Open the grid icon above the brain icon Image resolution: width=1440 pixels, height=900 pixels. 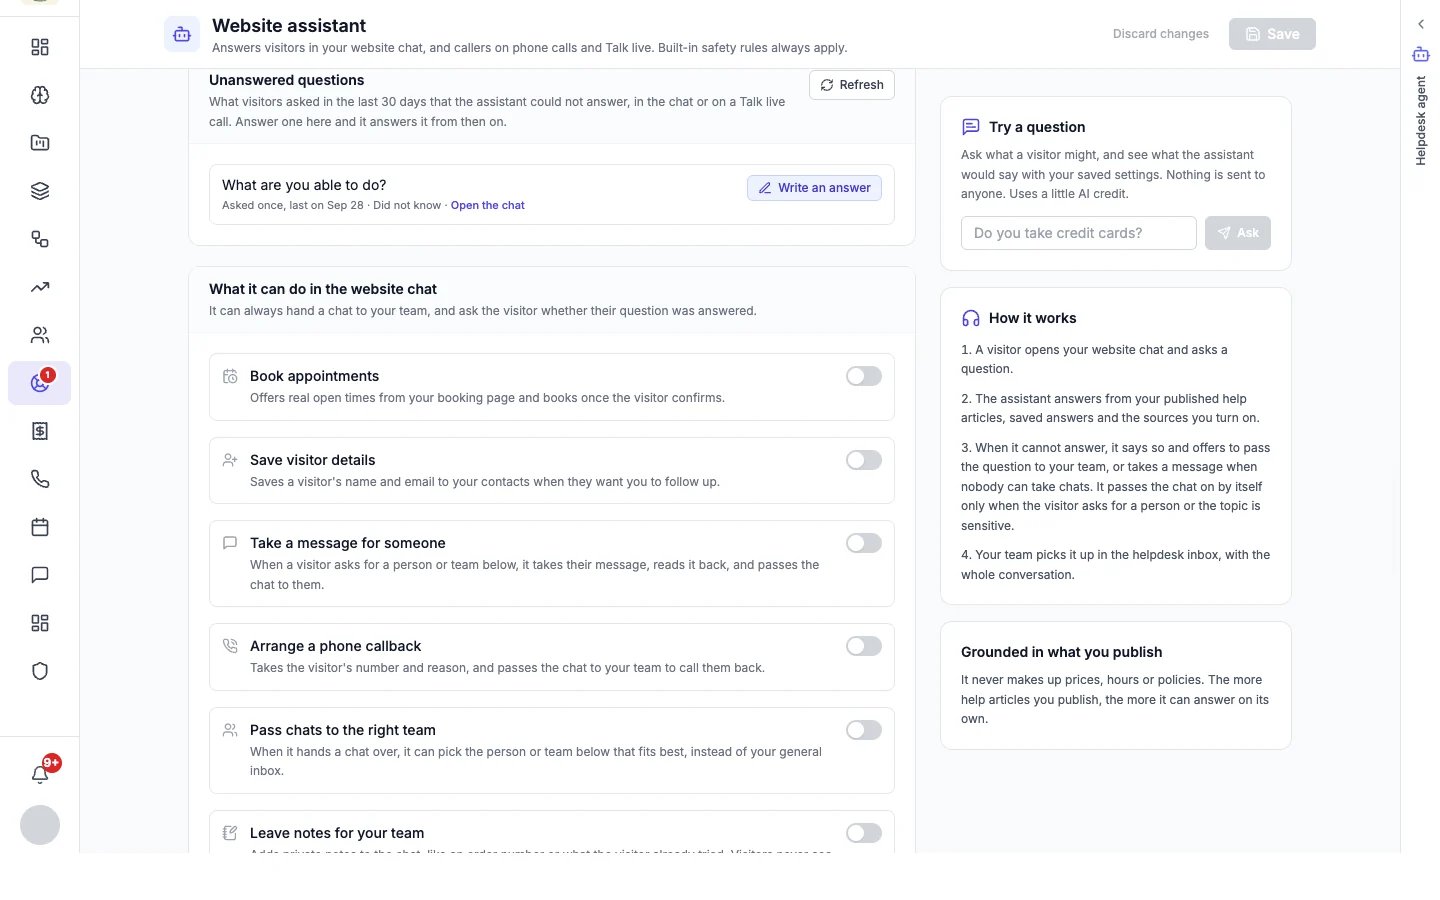coord(40,47)
